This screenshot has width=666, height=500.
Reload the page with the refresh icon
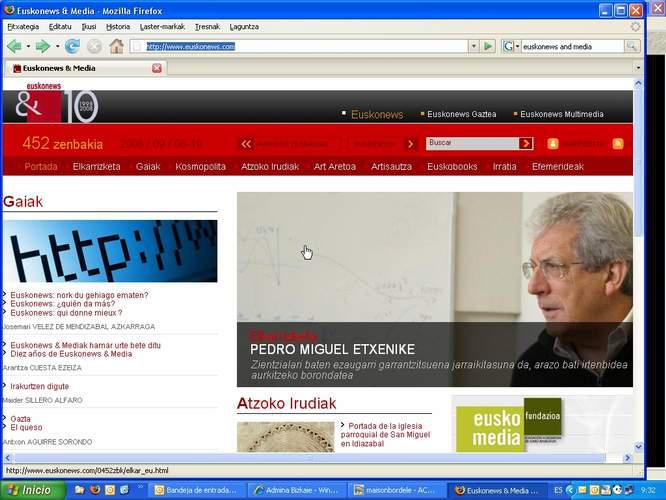(x=72, y=46)
